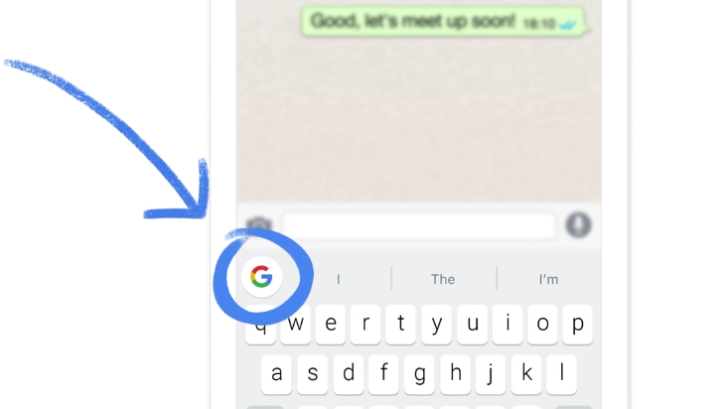
Task: Choose the "I'm" word suggestion
Action: tap(549, 279)
